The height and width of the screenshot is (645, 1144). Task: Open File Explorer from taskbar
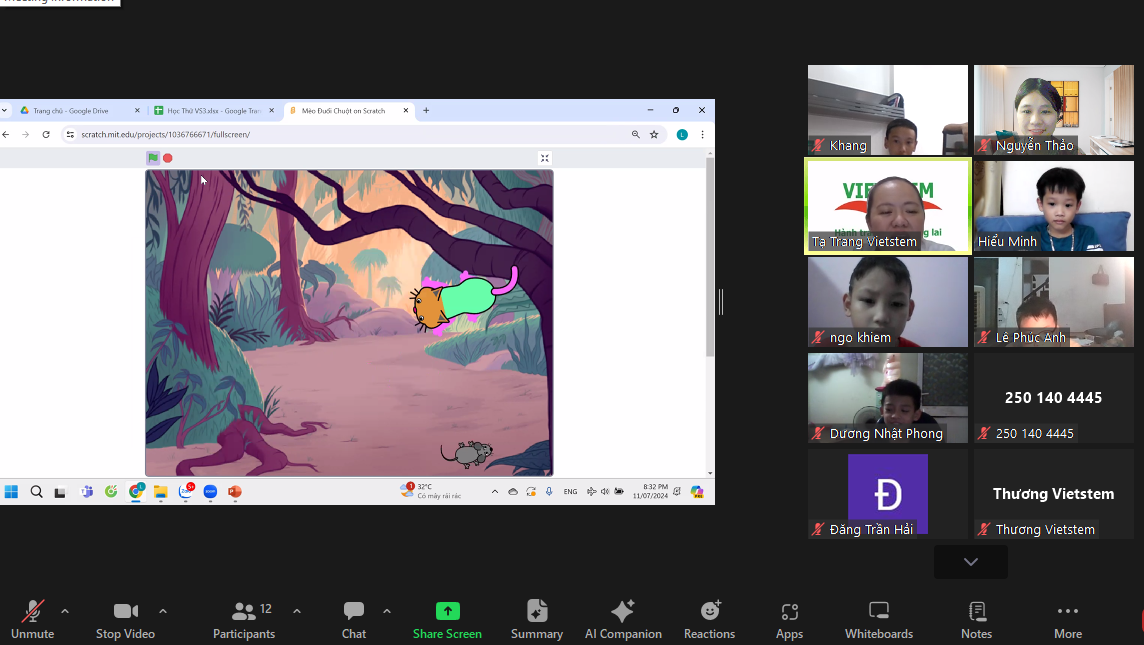point(161,492)
